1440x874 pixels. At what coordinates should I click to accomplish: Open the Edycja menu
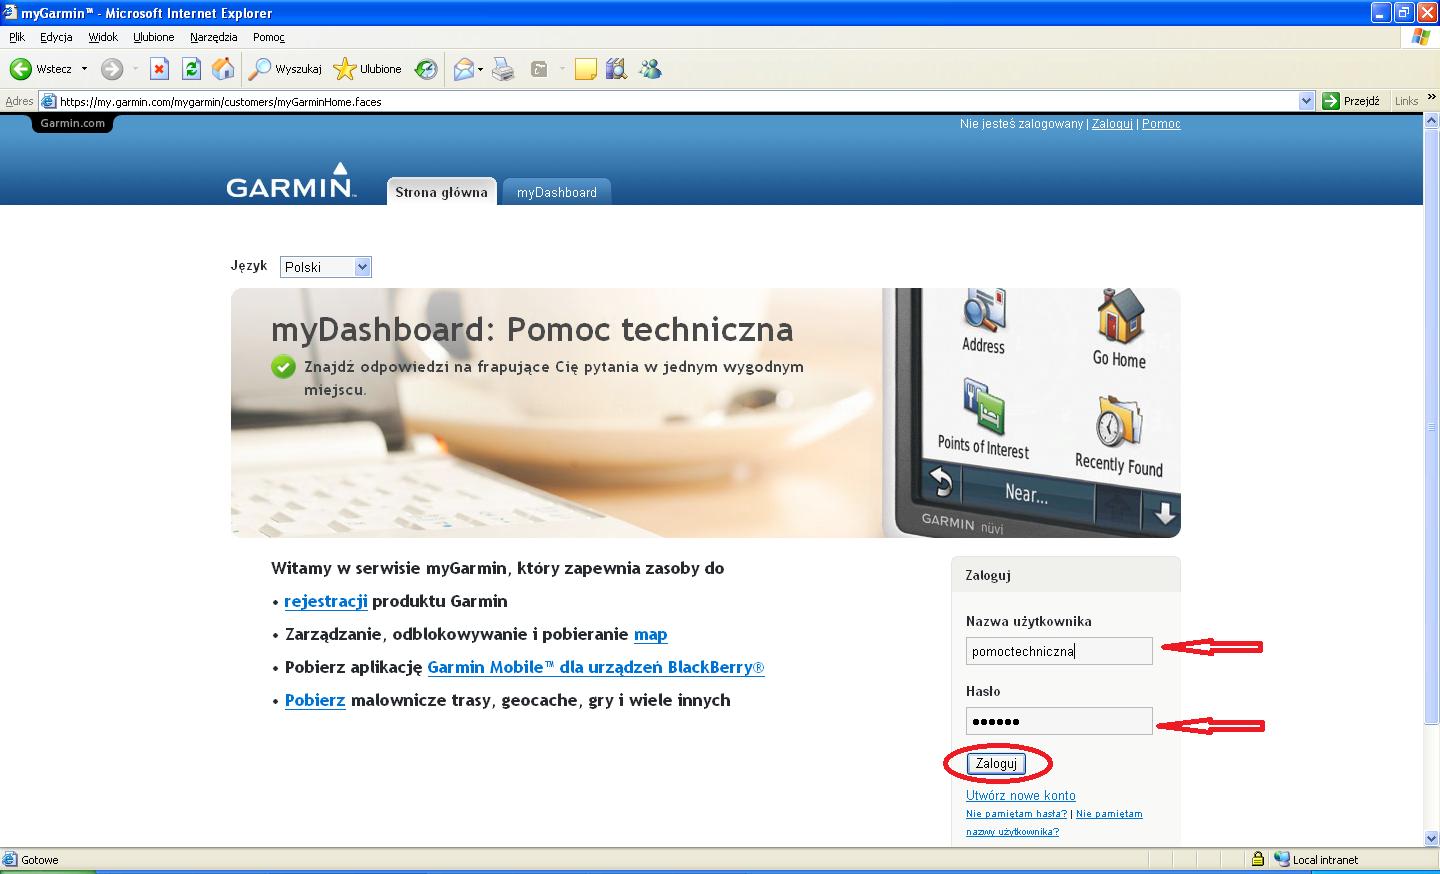[x=56, y=37]
